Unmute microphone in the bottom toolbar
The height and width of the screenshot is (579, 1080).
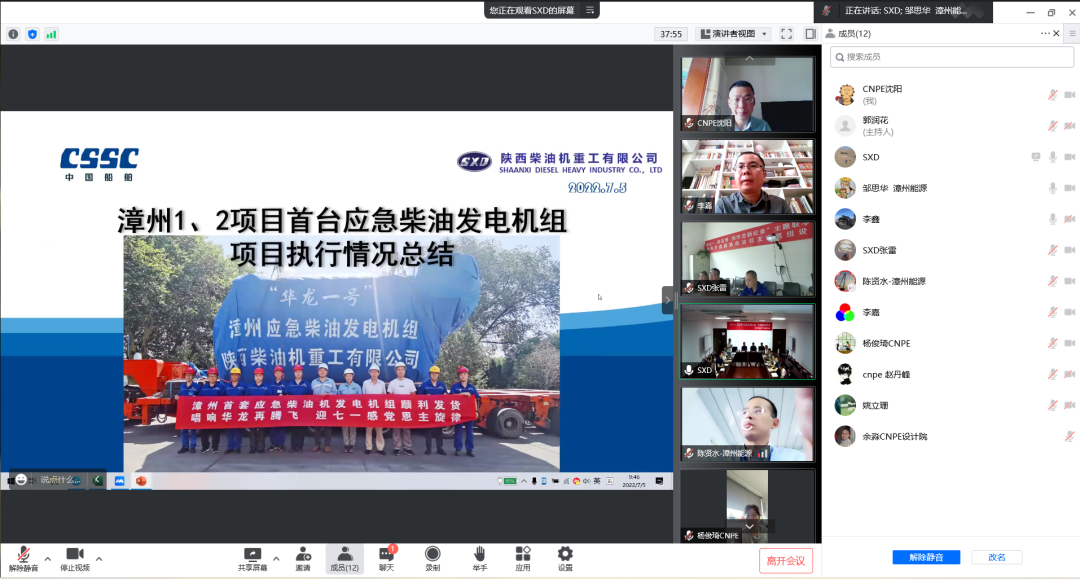[x=23, y=559]
